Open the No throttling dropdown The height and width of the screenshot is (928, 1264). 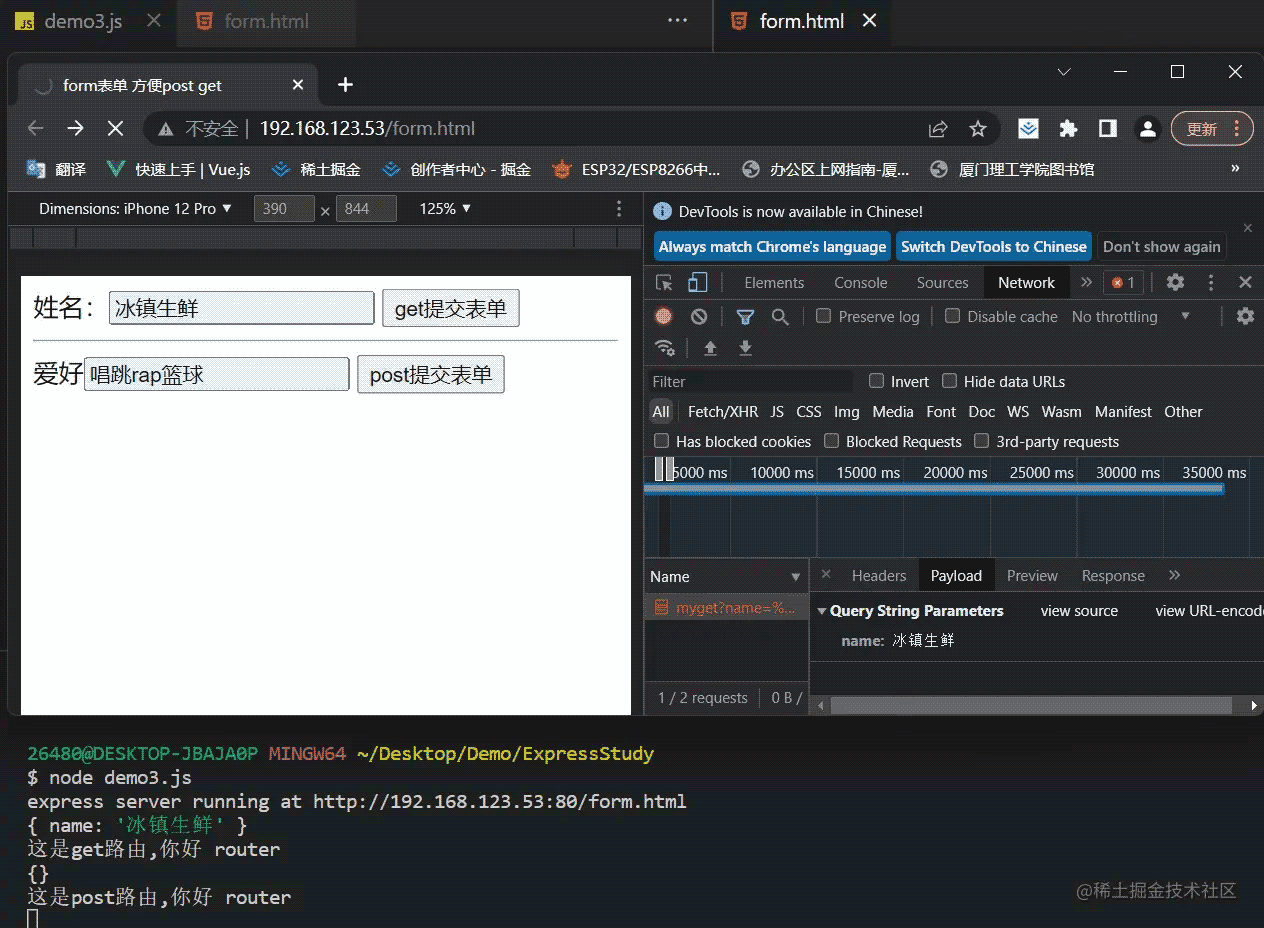coord(1131,316)
